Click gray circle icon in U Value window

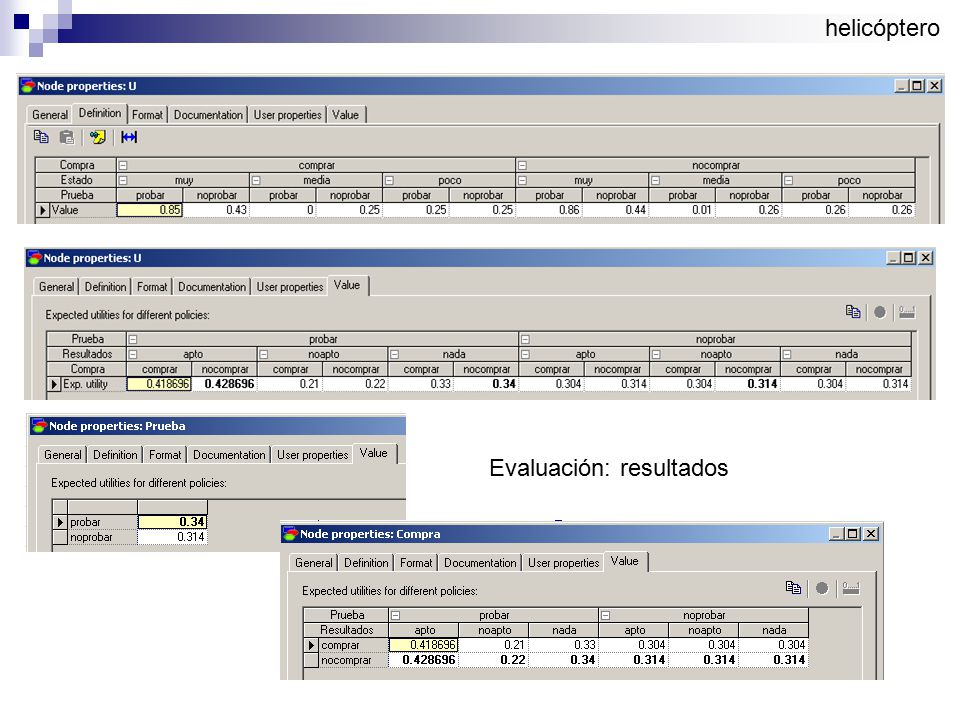pos(880,312)
